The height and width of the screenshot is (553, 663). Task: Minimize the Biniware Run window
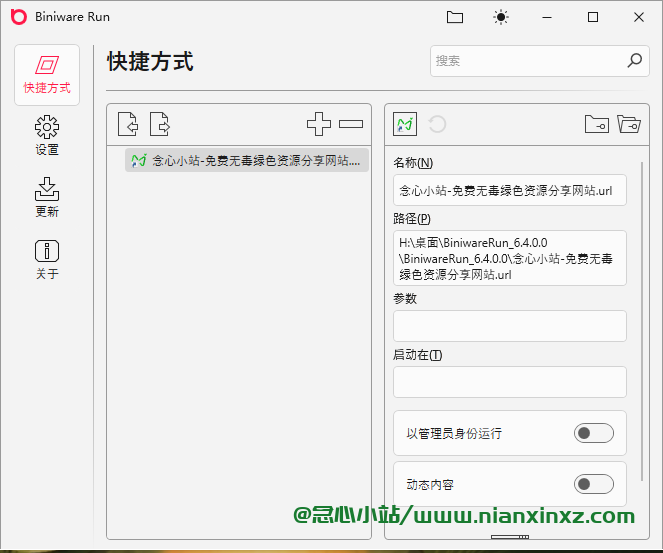pos(547,17)
